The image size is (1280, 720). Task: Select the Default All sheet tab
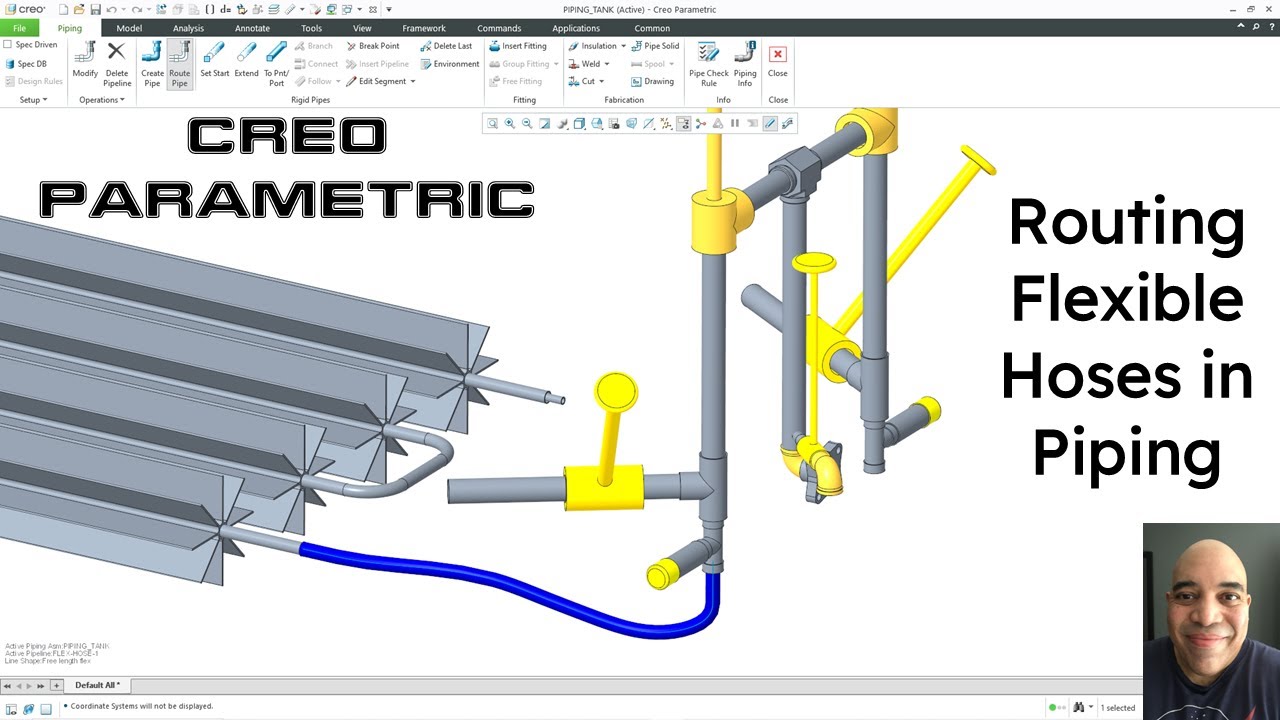click(98, 685)
